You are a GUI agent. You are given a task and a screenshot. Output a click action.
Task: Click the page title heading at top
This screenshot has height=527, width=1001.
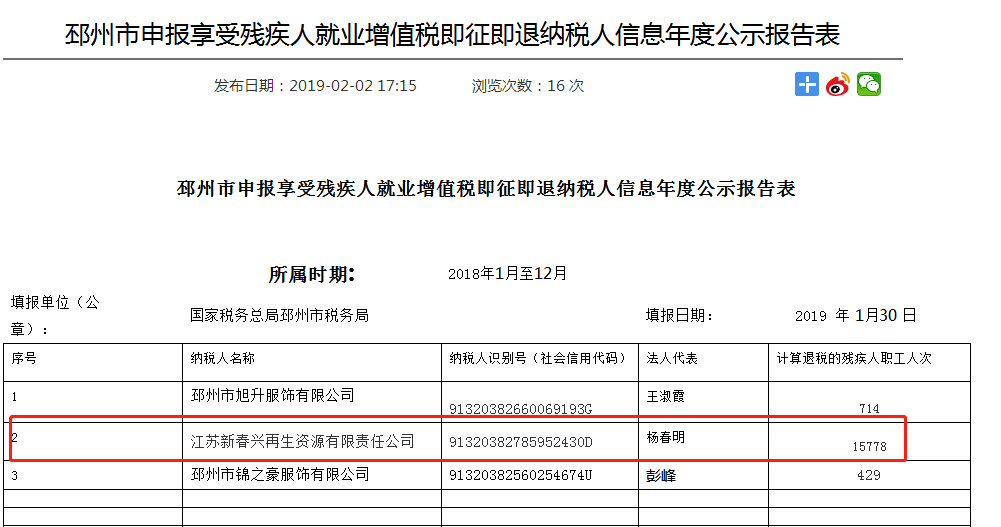click(452, 34)
